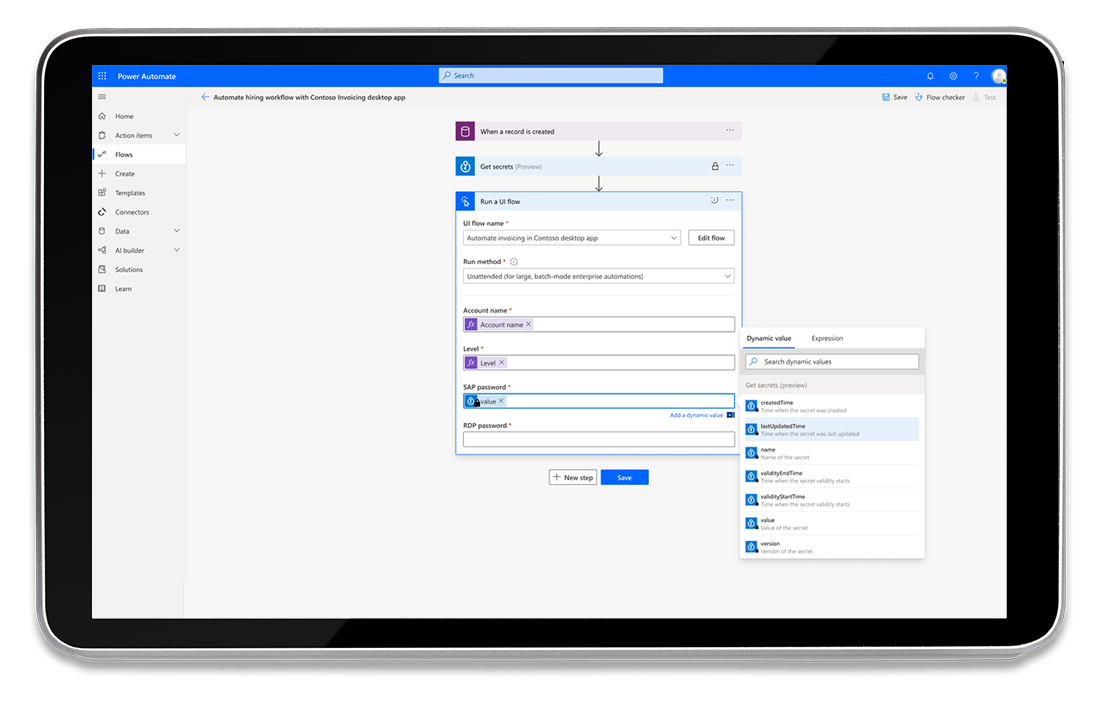The width and height of the screenshot is (1100, 720).
Task: Open the settings gear icon
Action: (x=953, y=76)
